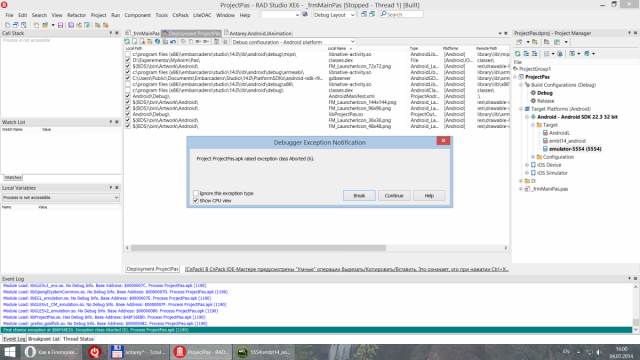Uncheck the D:\Experements classes.dex row checkbox
640x360 pixels.
coord(128,60)
